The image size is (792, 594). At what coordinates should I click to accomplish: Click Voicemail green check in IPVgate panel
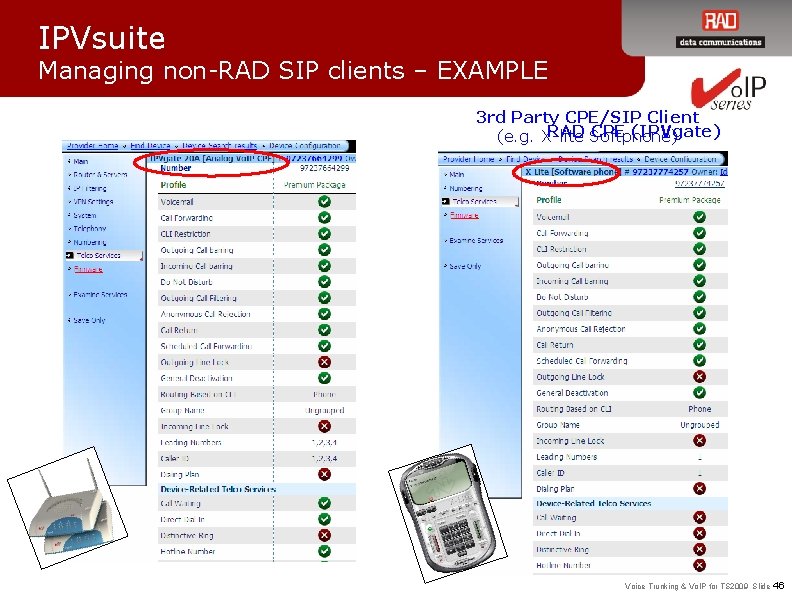click(324, 201)
